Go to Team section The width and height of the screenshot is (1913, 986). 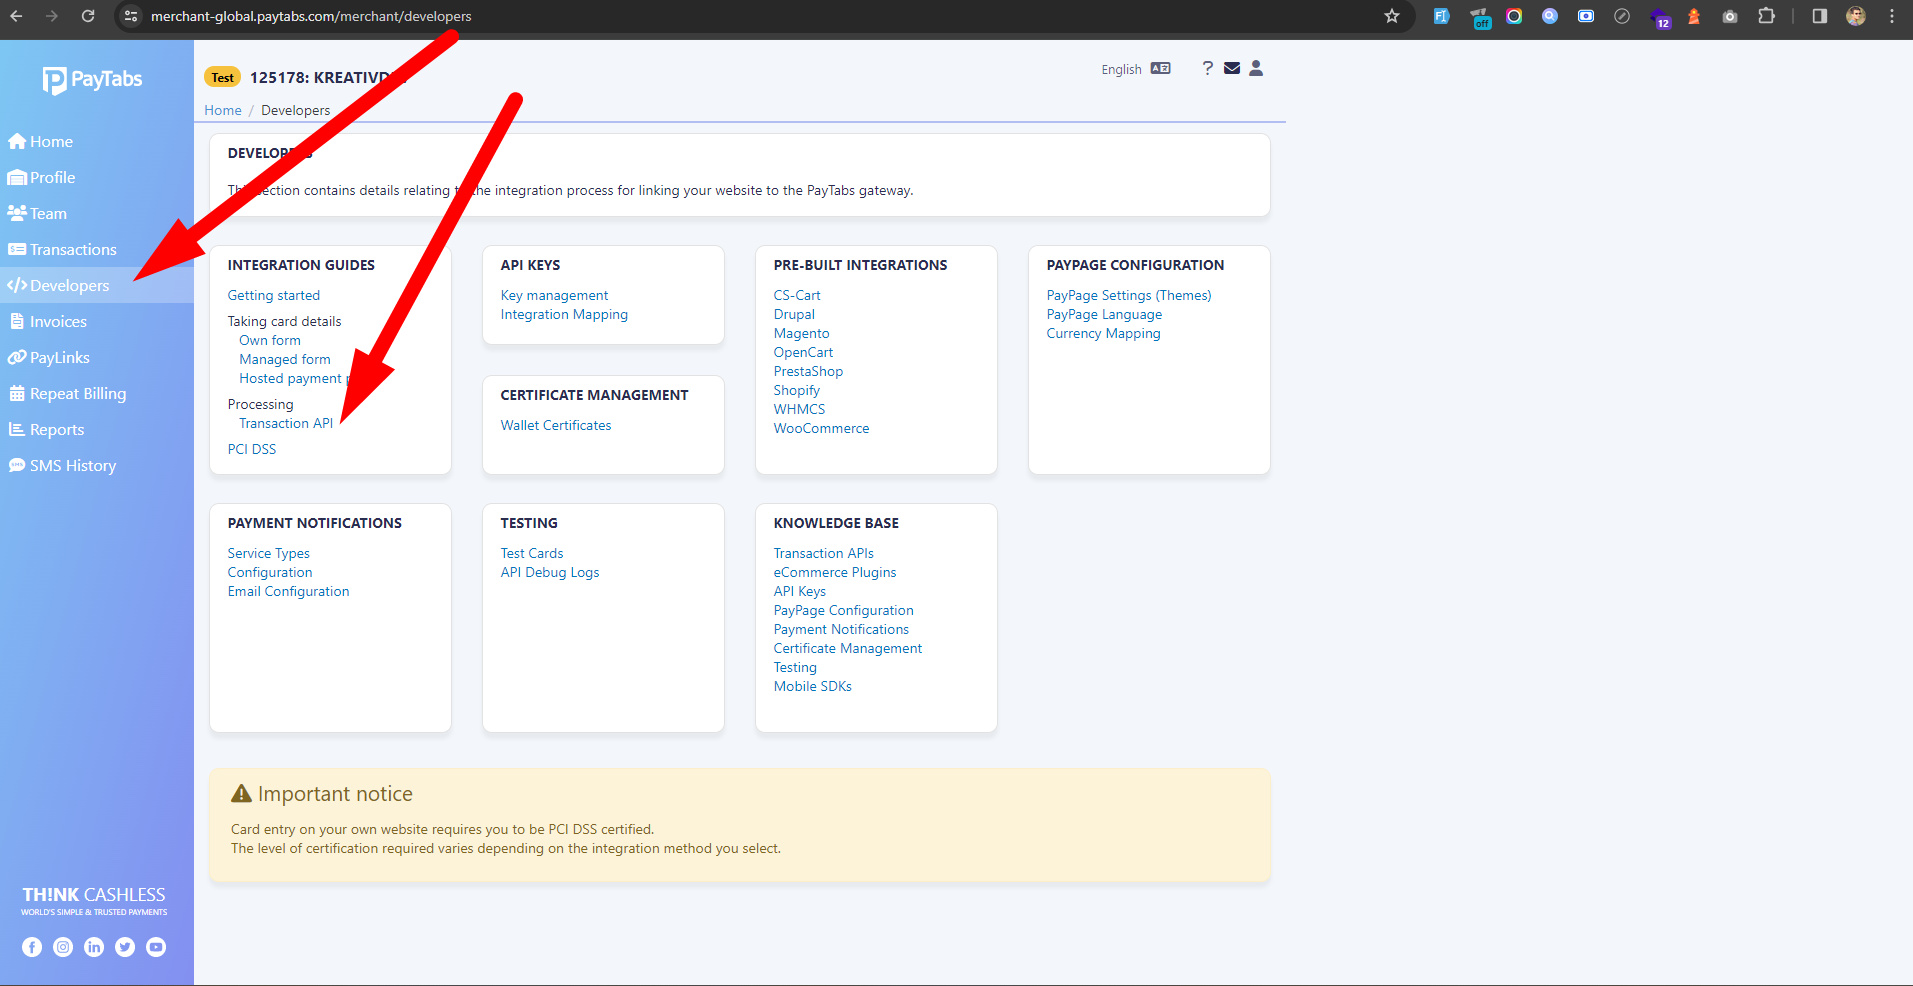pos(38,214)
